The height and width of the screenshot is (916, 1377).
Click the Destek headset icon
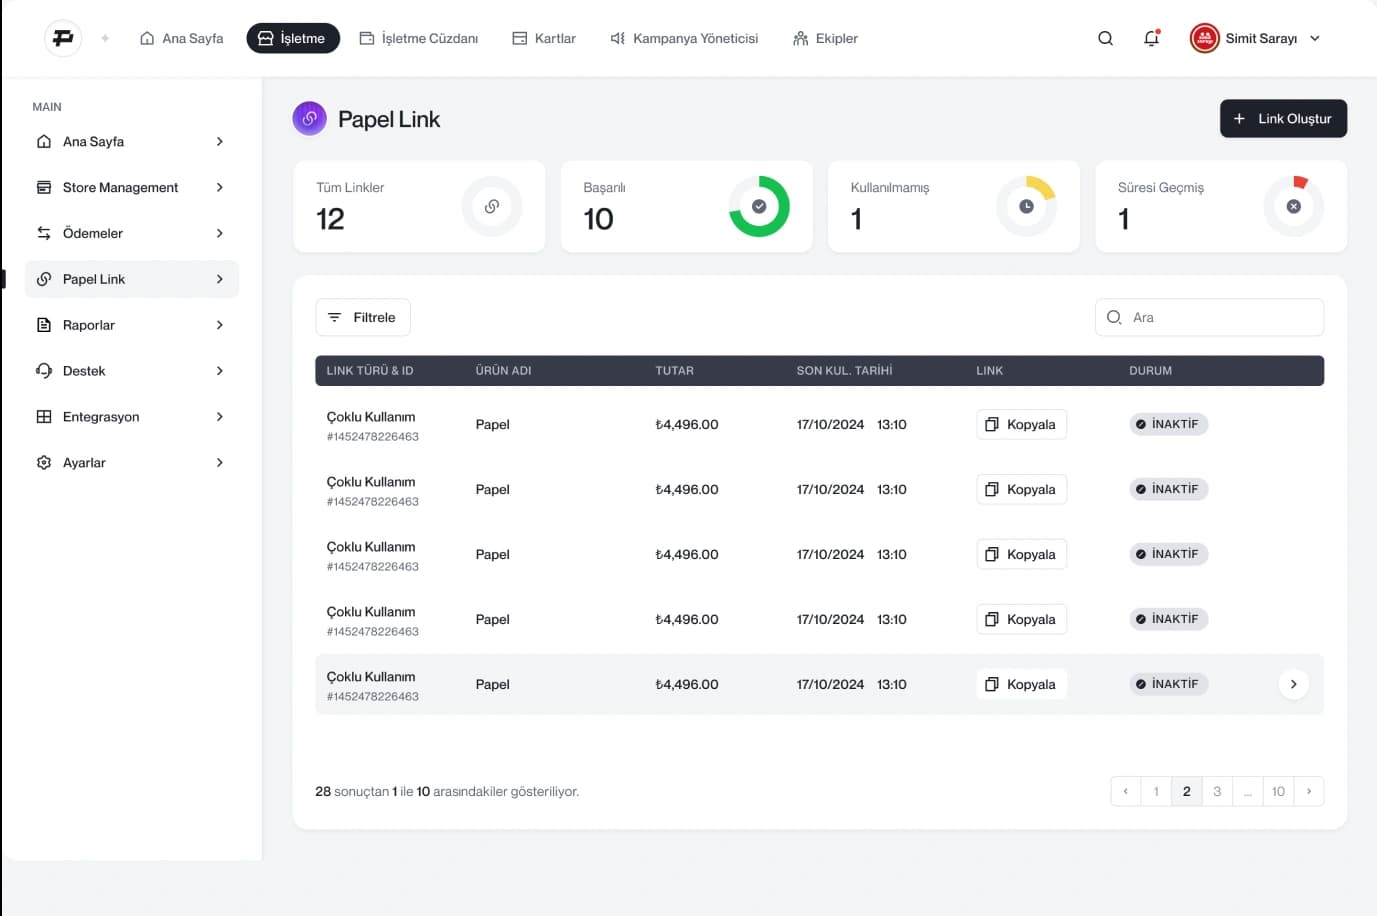[x=44, y=371]
